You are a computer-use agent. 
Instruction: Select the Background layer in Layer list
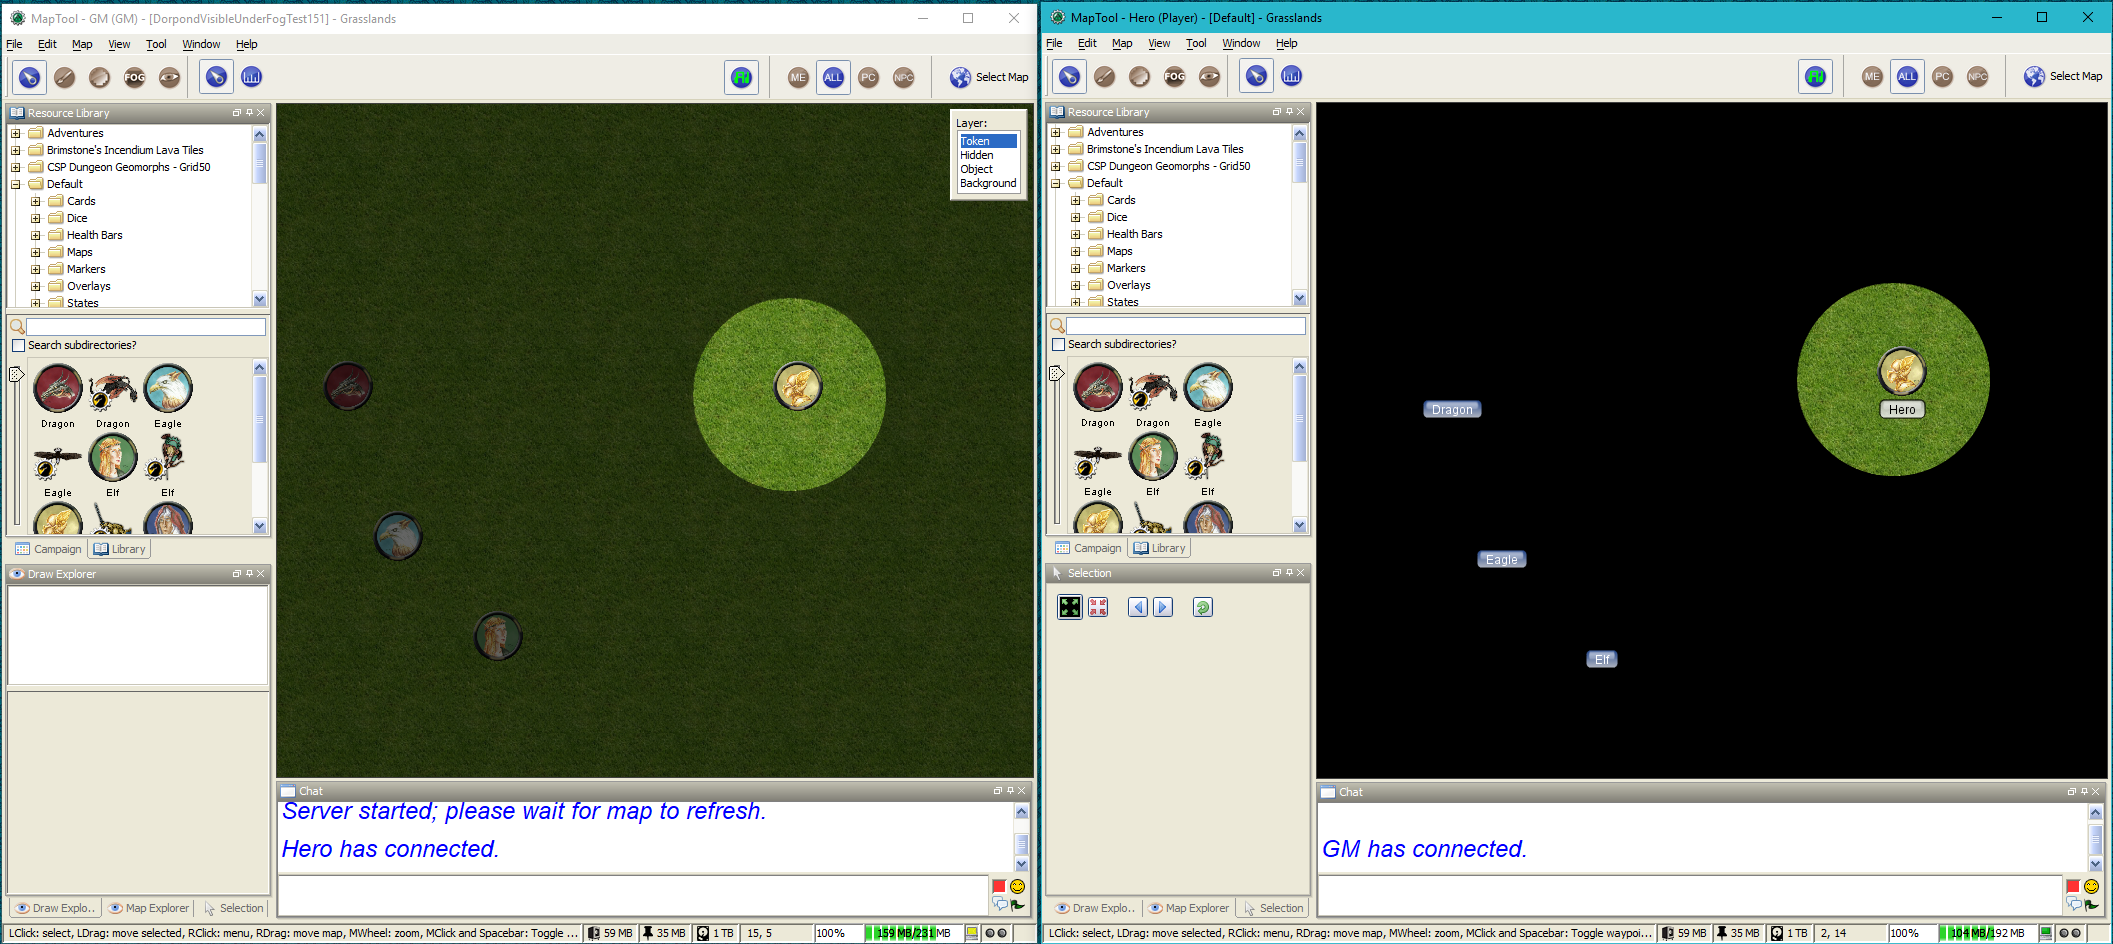[x=988, y=183]
